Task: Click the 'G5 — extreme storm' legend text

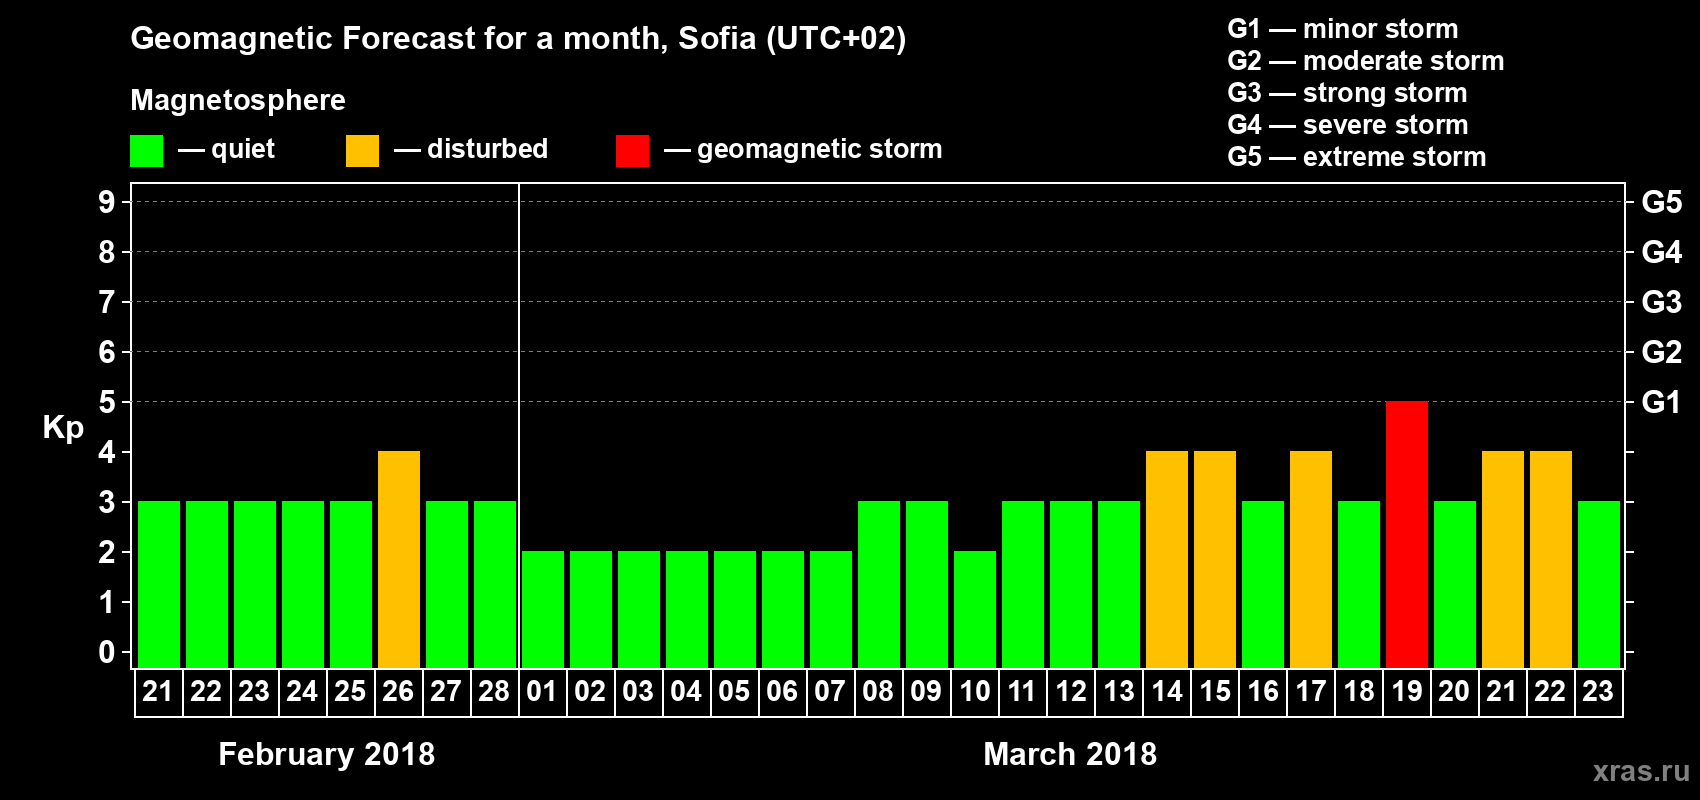Action: [1357, 157]
